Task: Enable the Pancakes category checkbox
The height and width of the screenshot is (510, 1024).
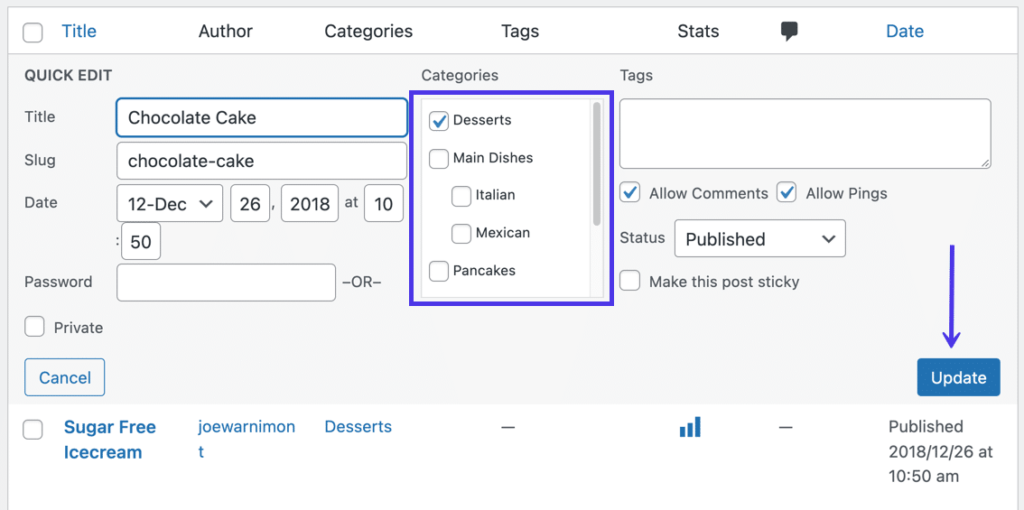Action: [439, 271]
